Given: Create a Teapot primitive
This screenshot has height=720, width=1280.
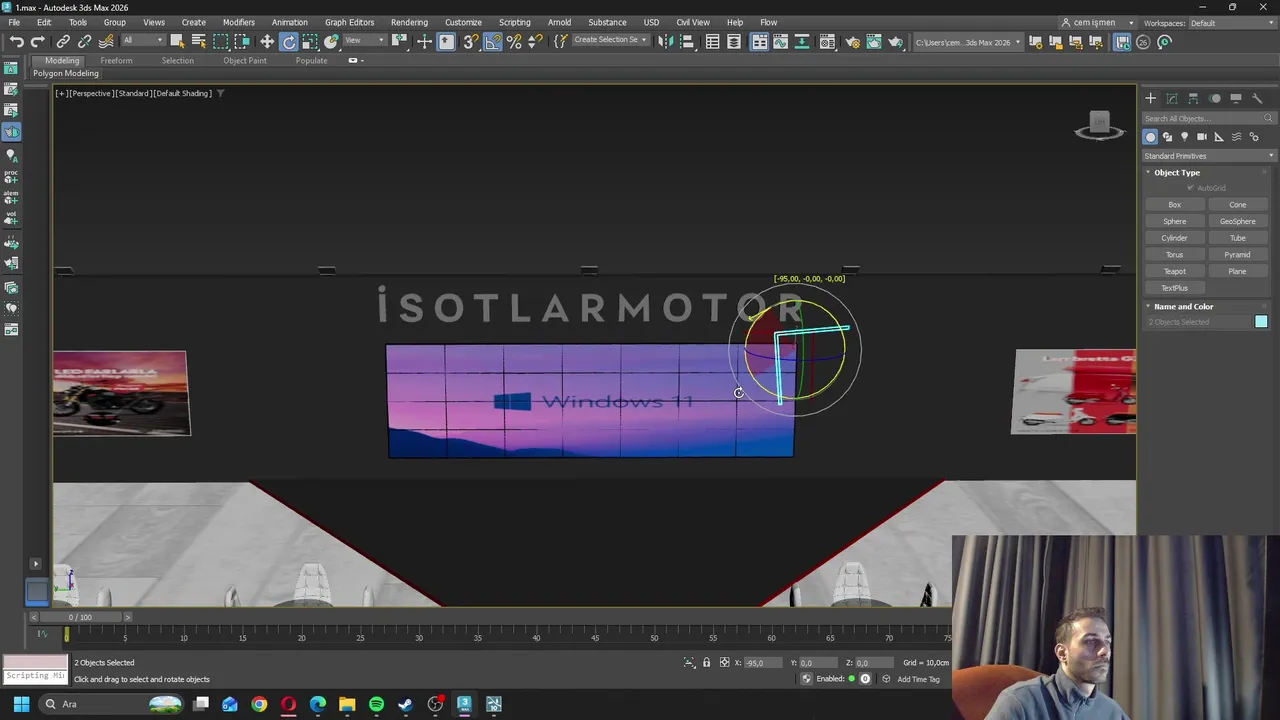Looking at the screenshot, I should pyautogui.click(x=1174, y=271).
